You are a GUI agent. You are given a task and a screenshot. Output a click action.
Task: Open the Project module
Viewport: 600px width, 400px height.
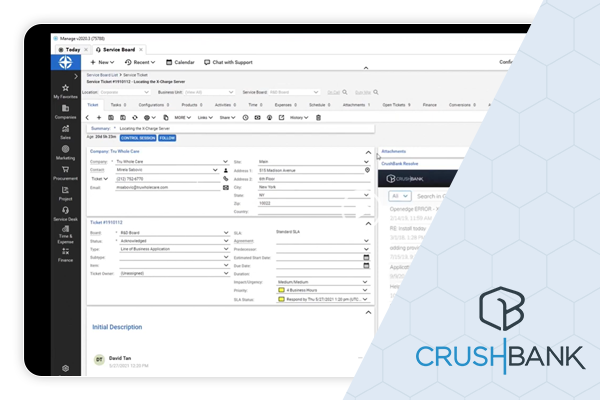65,193
